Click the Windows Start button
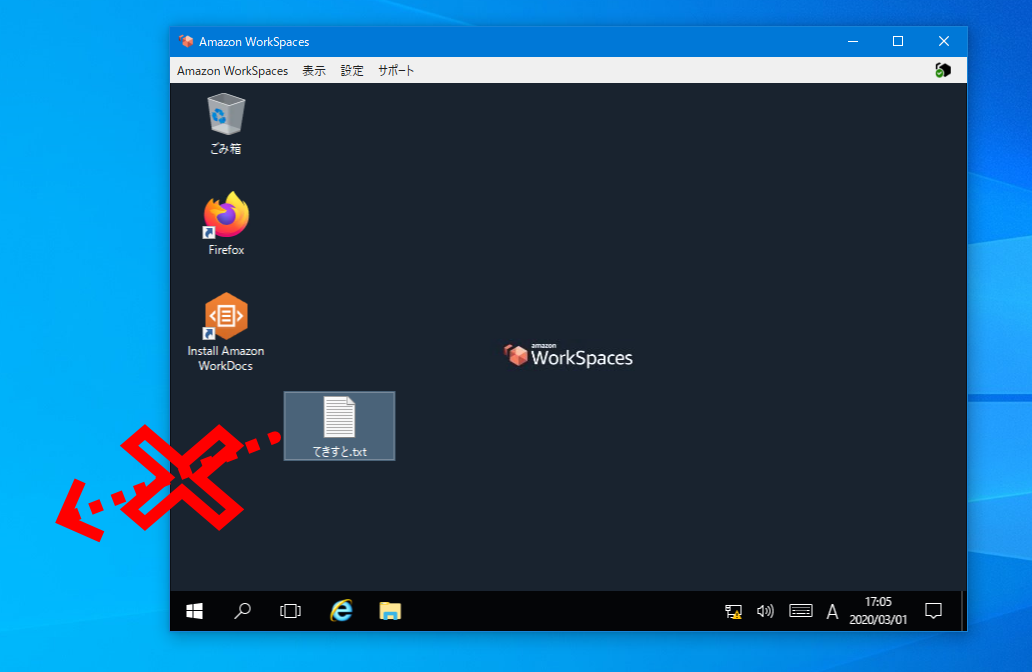 coord(194,610)
